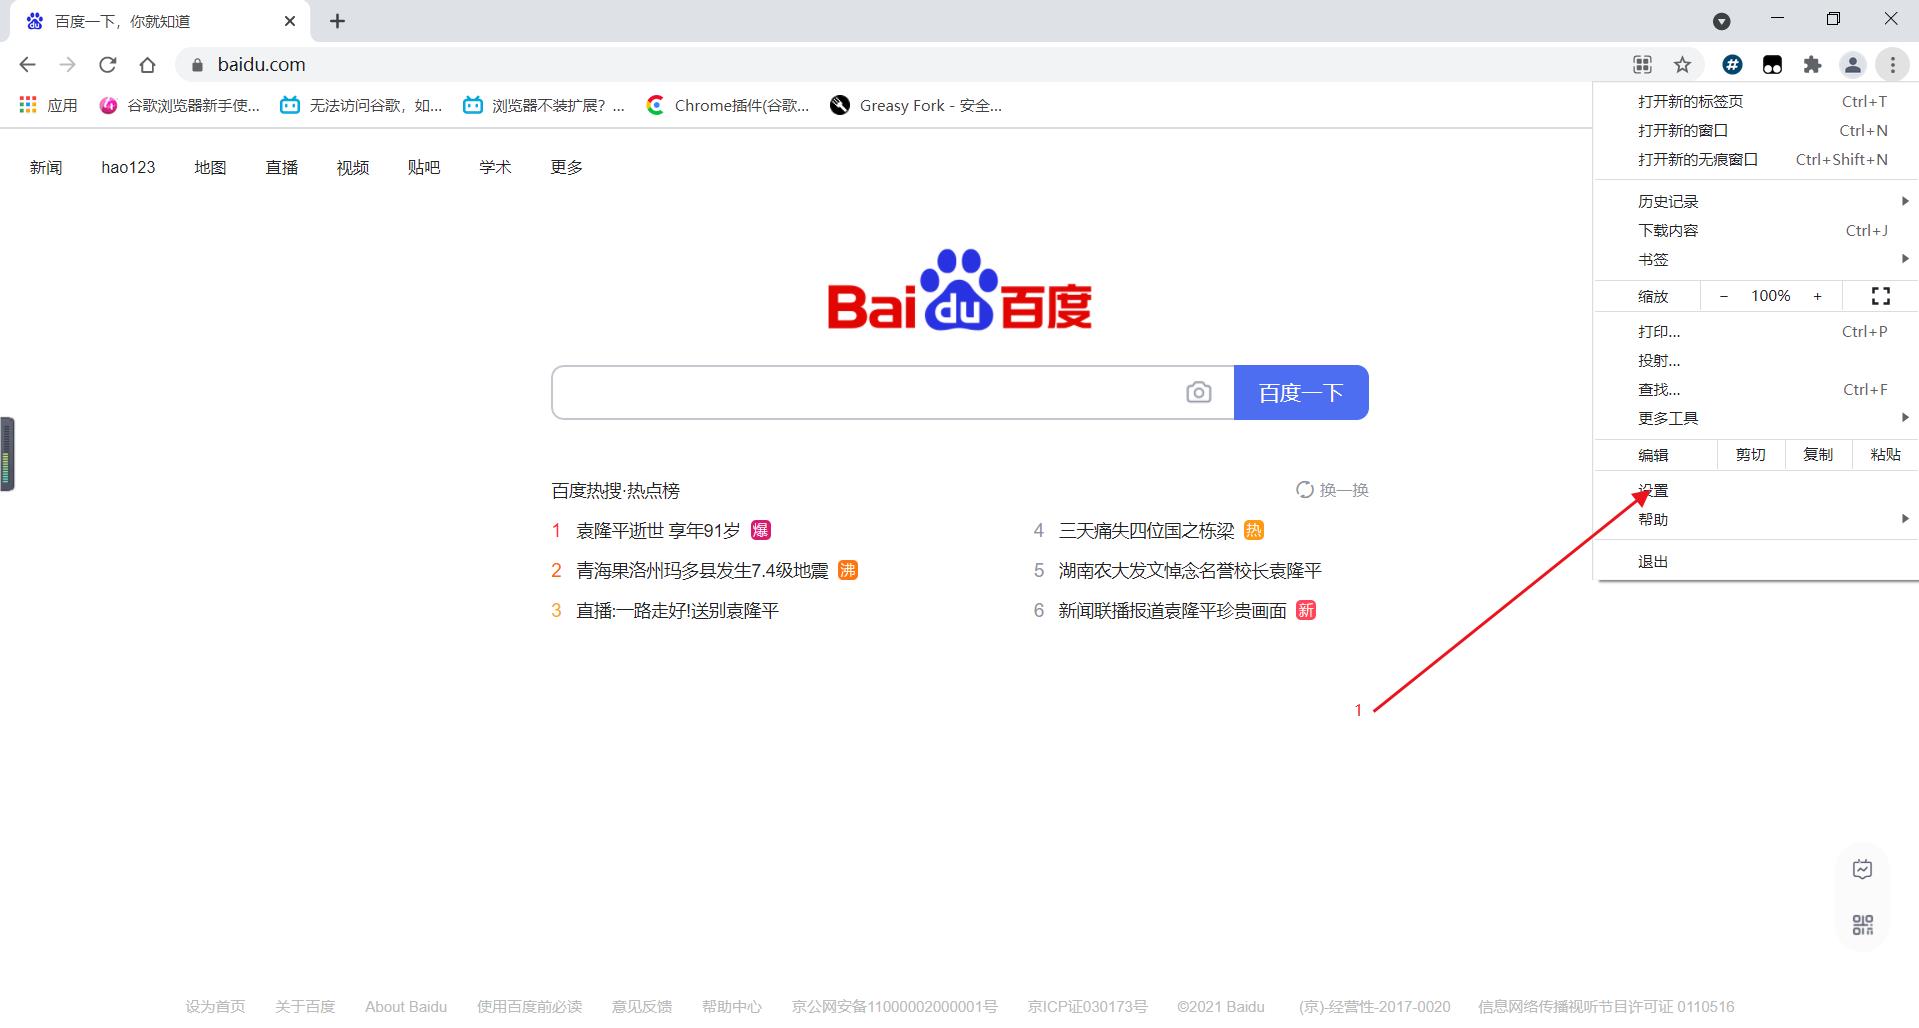Image resolution: width=1919 pixels, height=1028 pixels.
Task: Choose 查找... menu item
Action: click(1756, 389)
